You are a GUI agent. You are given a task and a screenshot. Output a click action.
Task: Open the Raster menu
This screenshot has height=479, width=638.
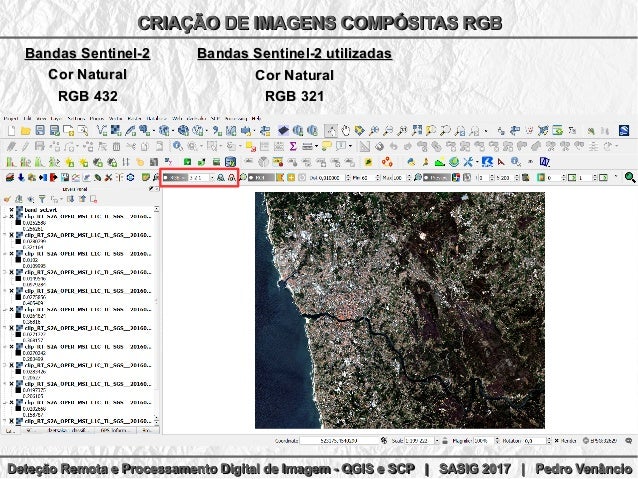pyautogui.click(x=134, y=118)
